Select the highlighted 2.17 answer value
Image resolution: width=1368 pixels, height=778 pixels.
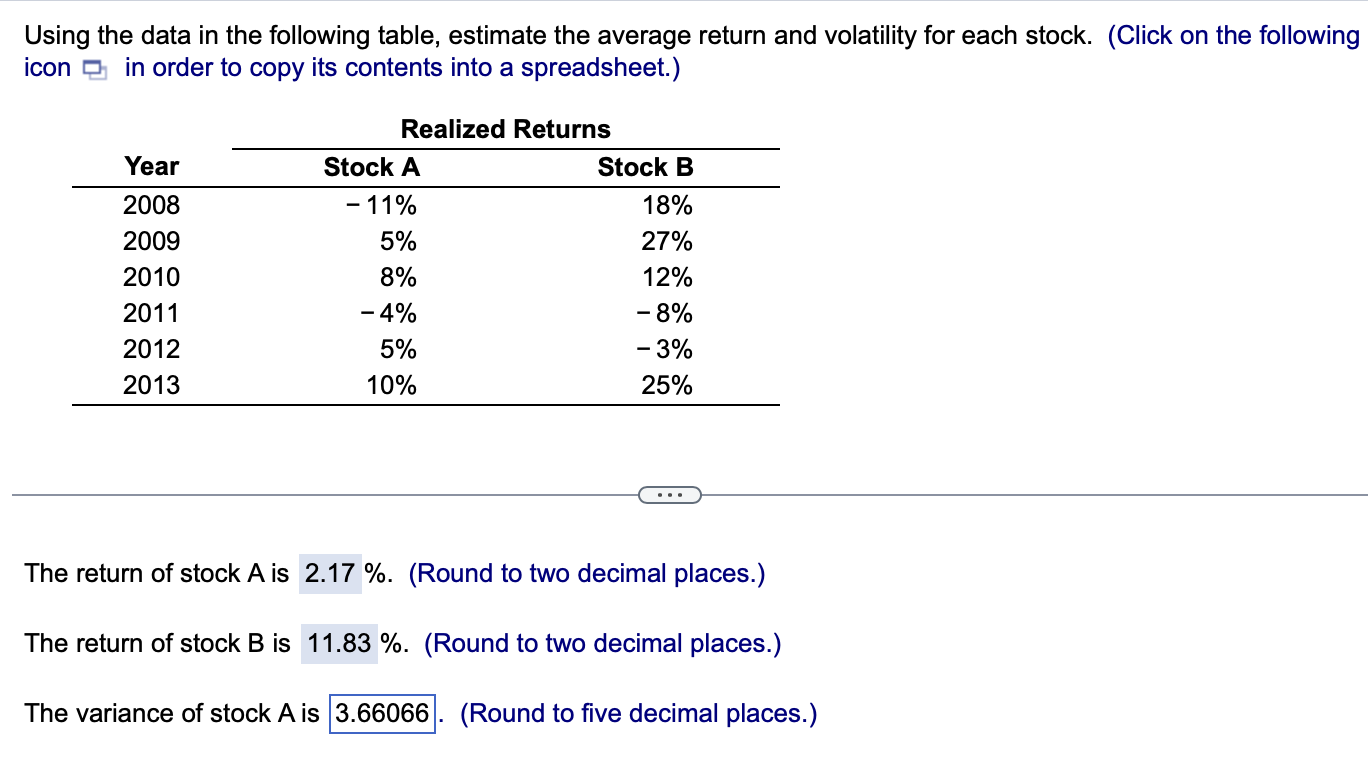[329, 573]
